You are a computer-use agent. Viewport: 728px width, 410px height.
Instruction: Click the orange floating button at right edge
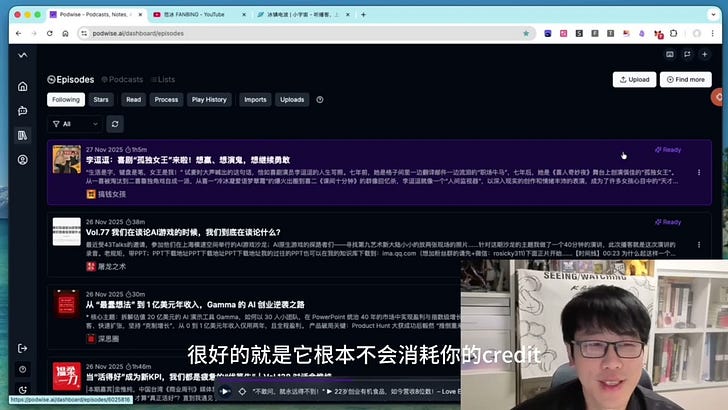(x=718, y=97)
